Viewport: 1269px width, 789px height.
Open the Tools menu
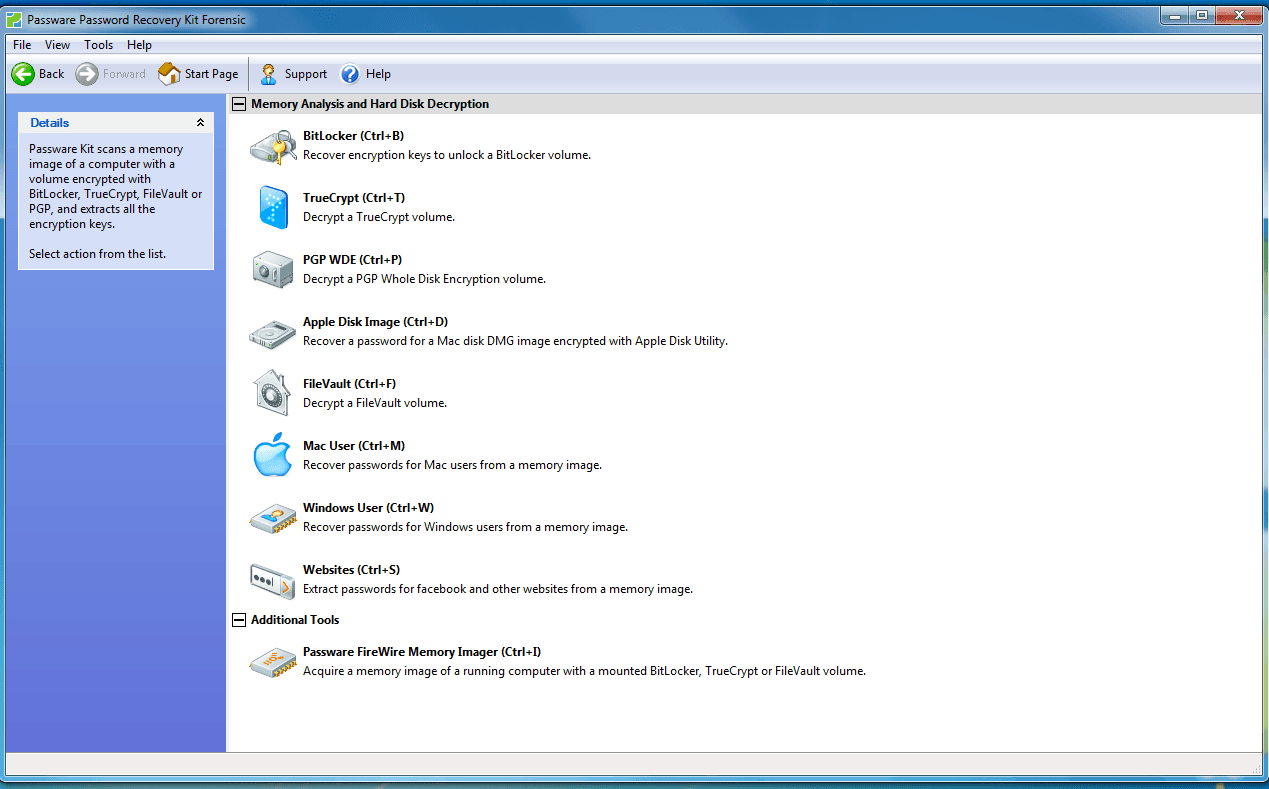[x=98, y=45]
